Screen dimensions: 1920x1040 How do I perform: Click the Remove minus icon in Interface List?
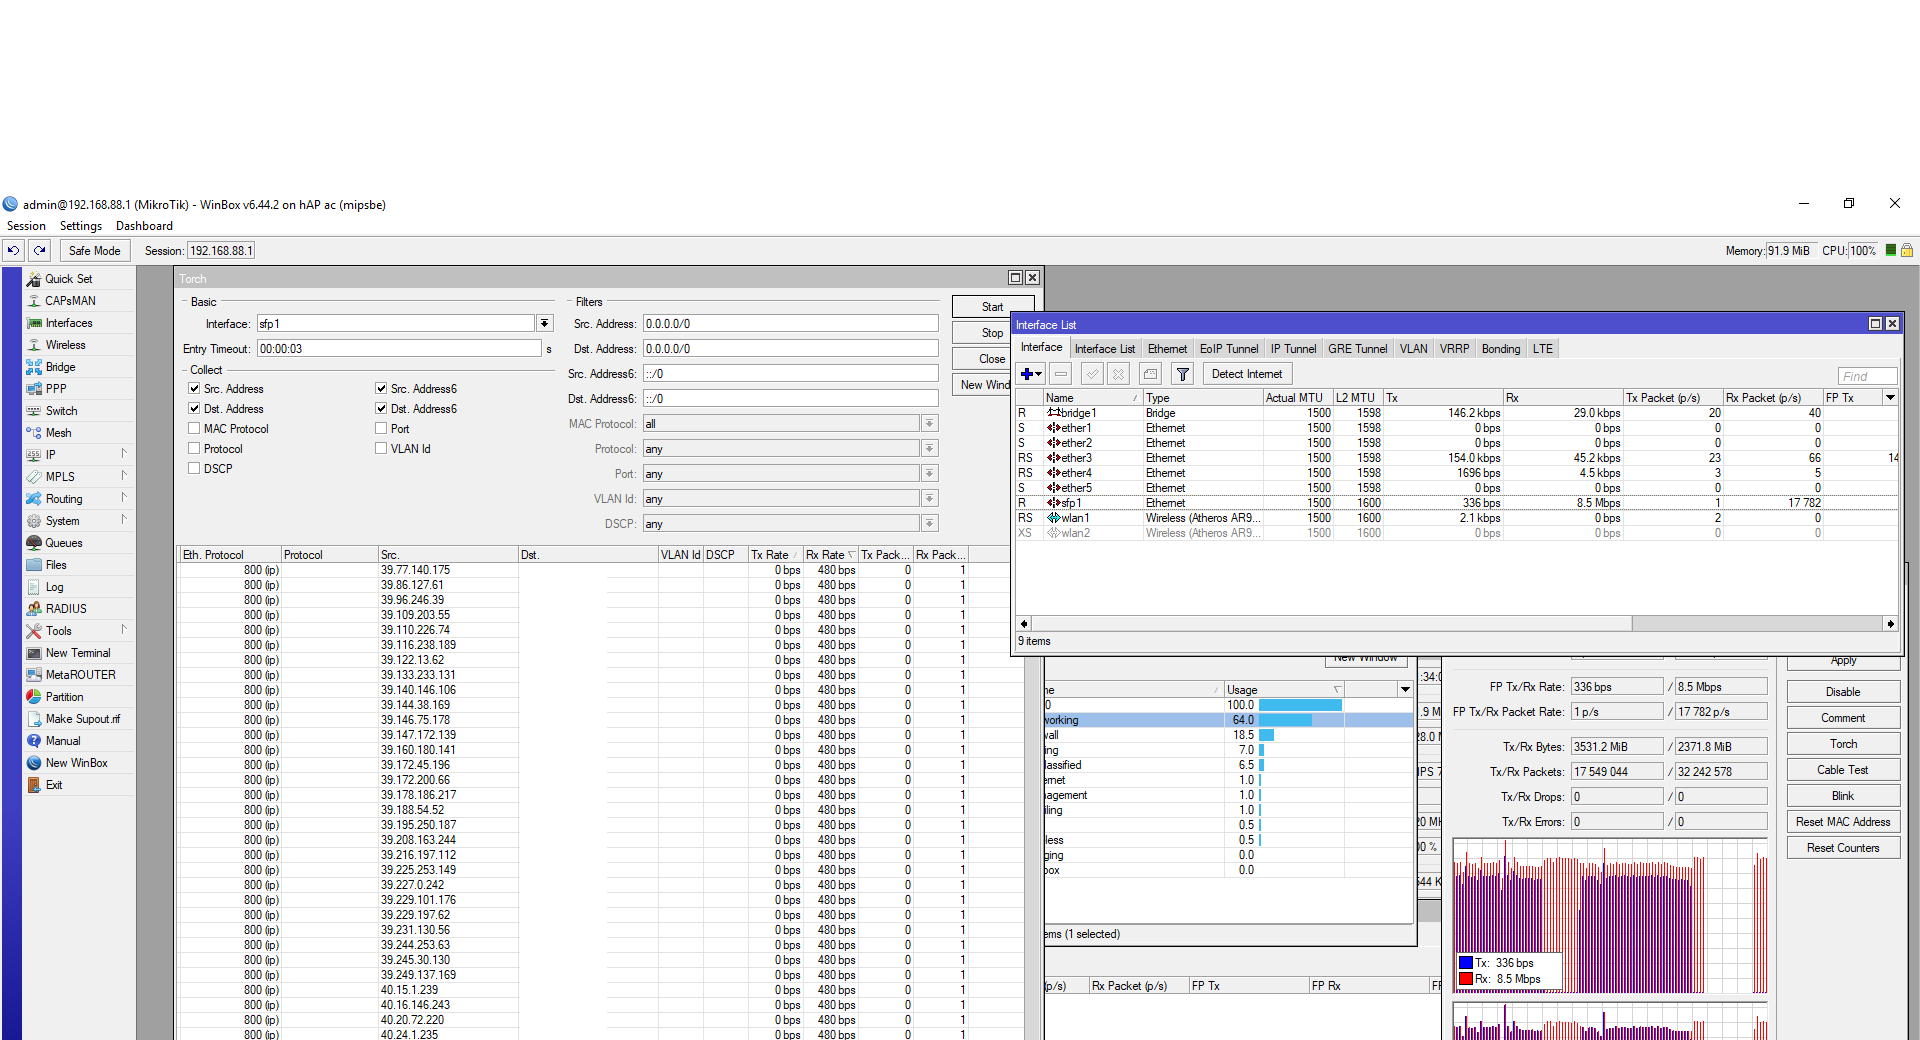tap(1061, 374)
